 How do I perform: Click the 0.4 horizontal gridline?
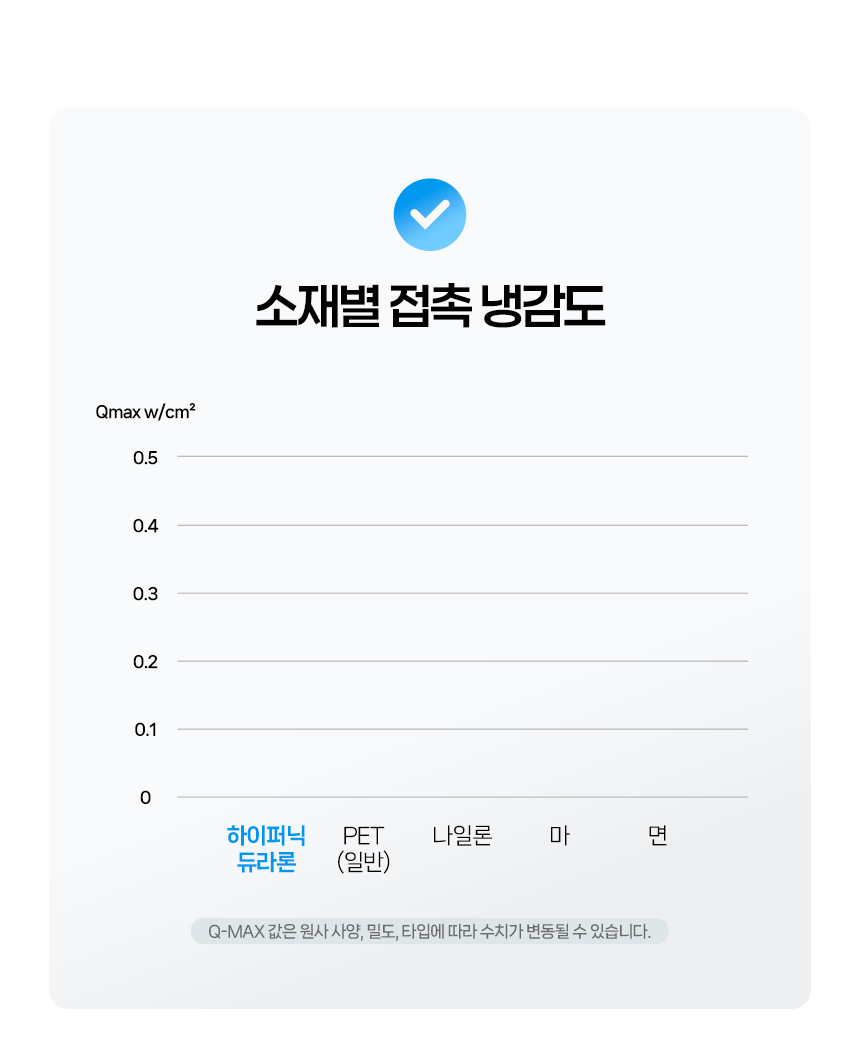pos(462,525)
